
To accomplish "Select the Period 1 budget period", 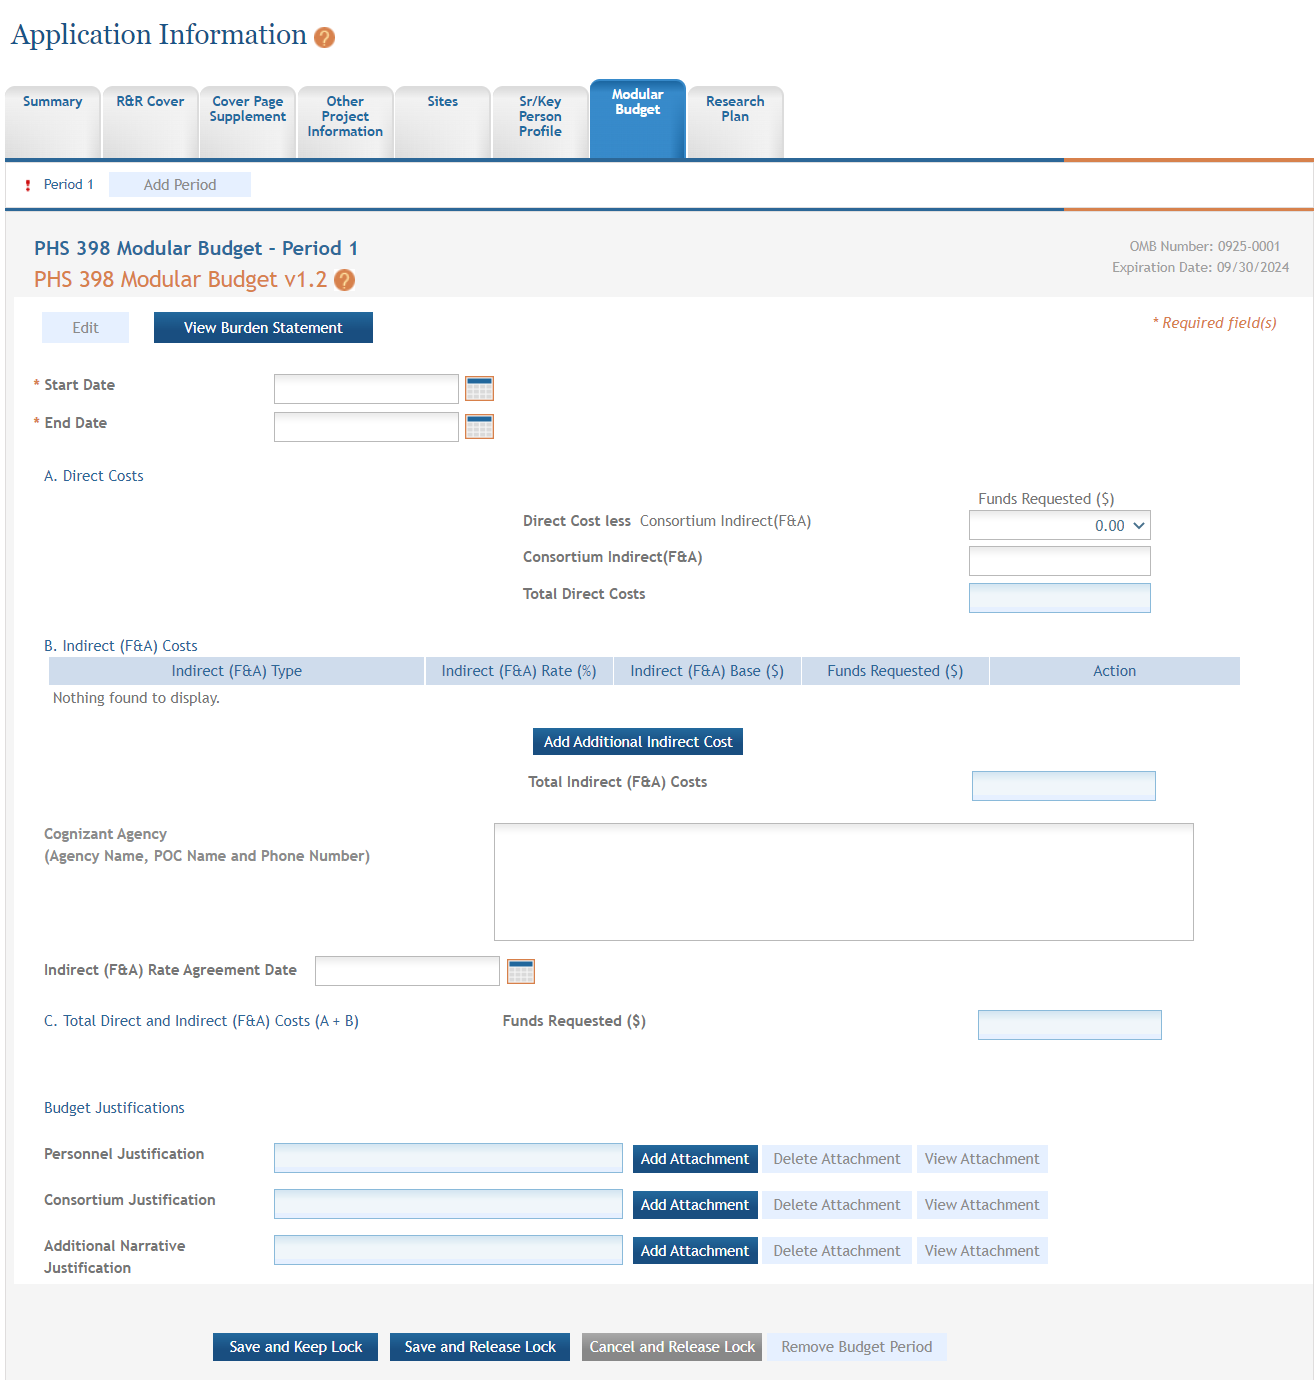I will tap(68, 185).
